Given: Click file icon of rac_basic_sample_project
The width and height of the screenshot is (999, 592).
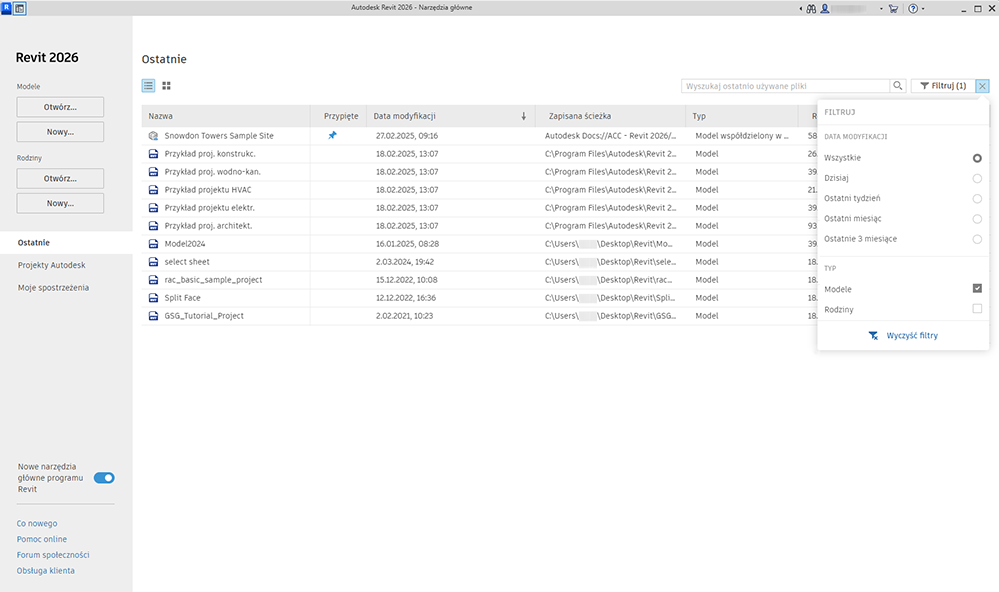Looking at the screenshot, I should [x=153, y=280].
